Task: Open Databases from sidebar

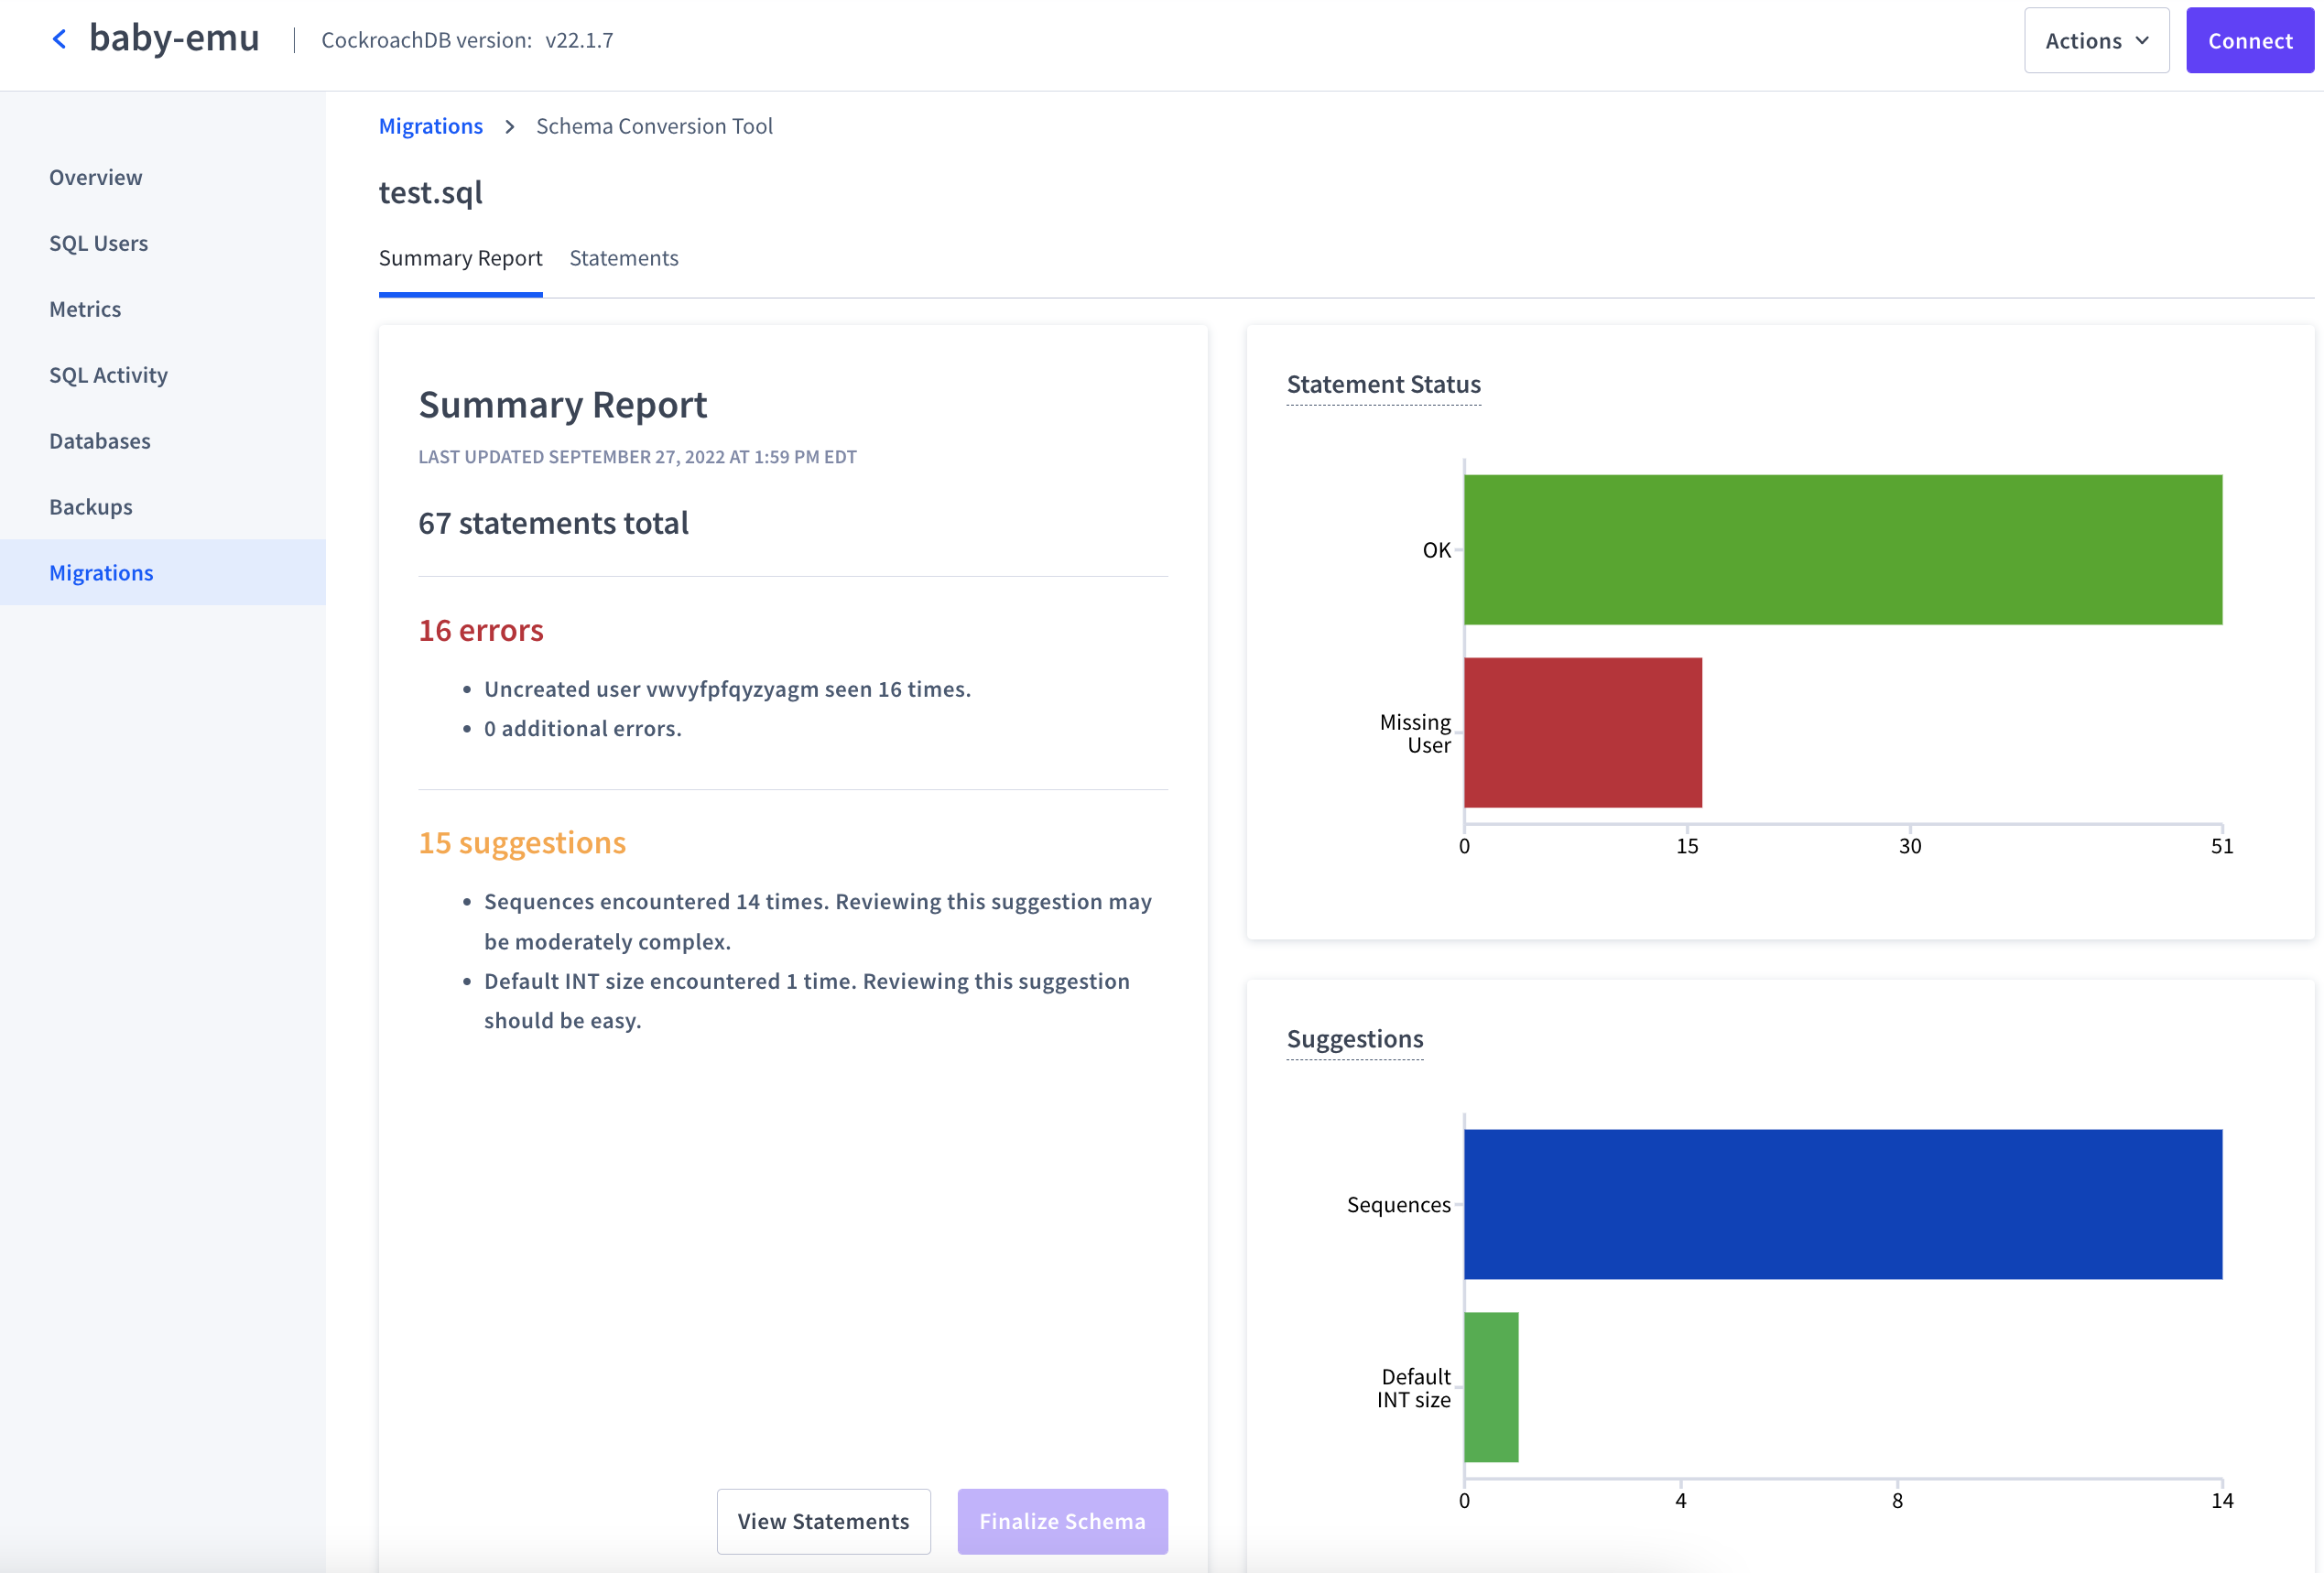Action: [100, 441]
